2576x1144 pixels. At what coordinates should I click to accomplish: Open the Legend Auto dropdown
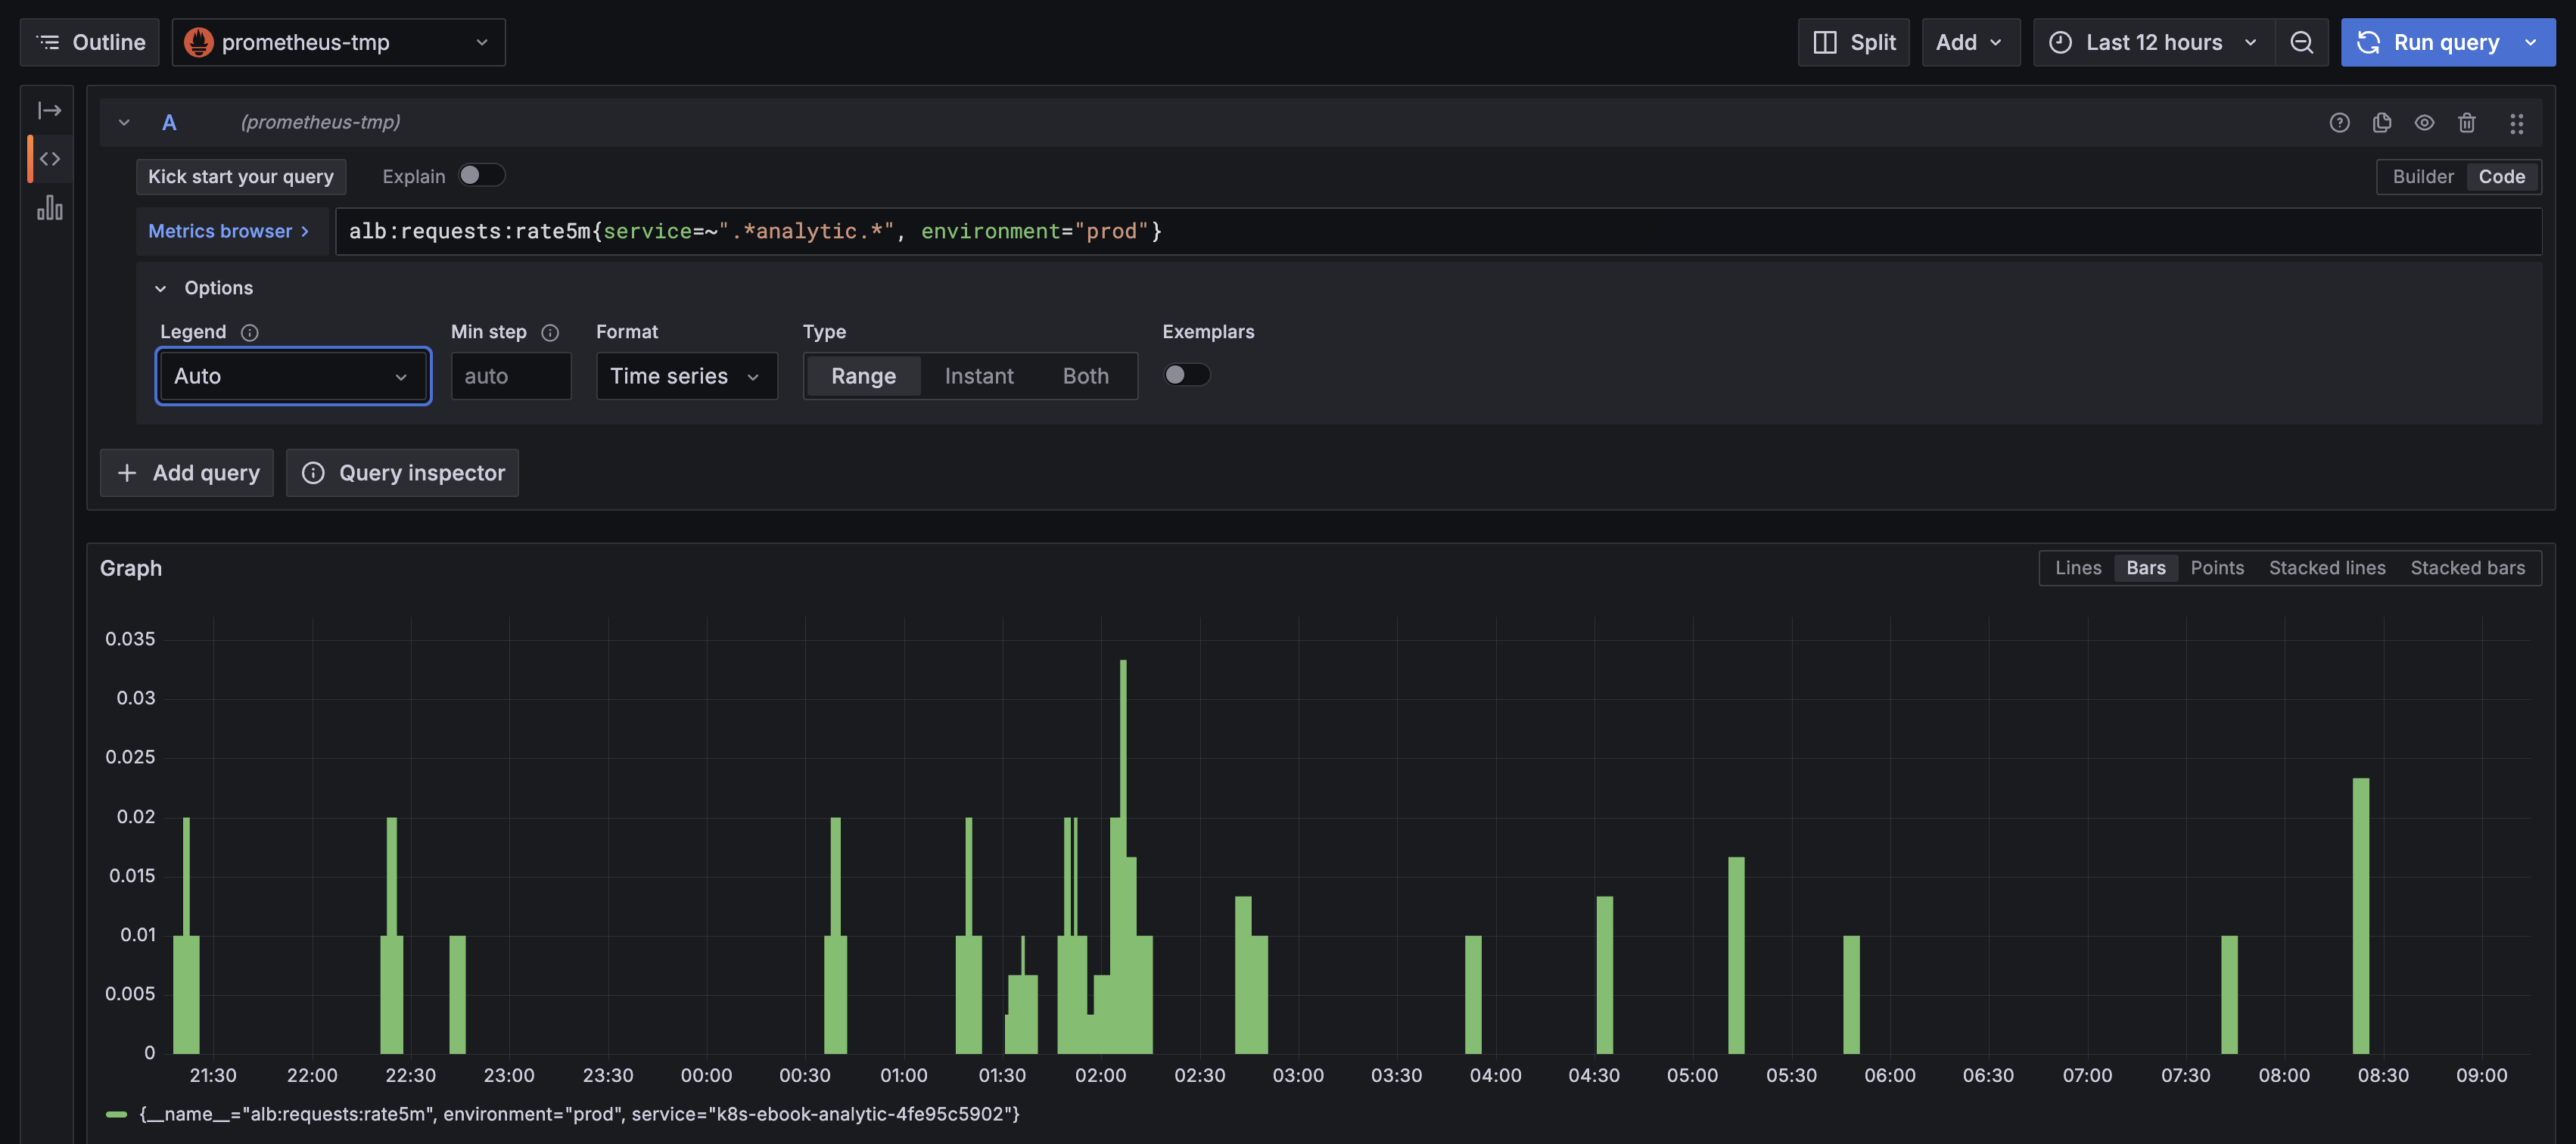pos(293,376)
